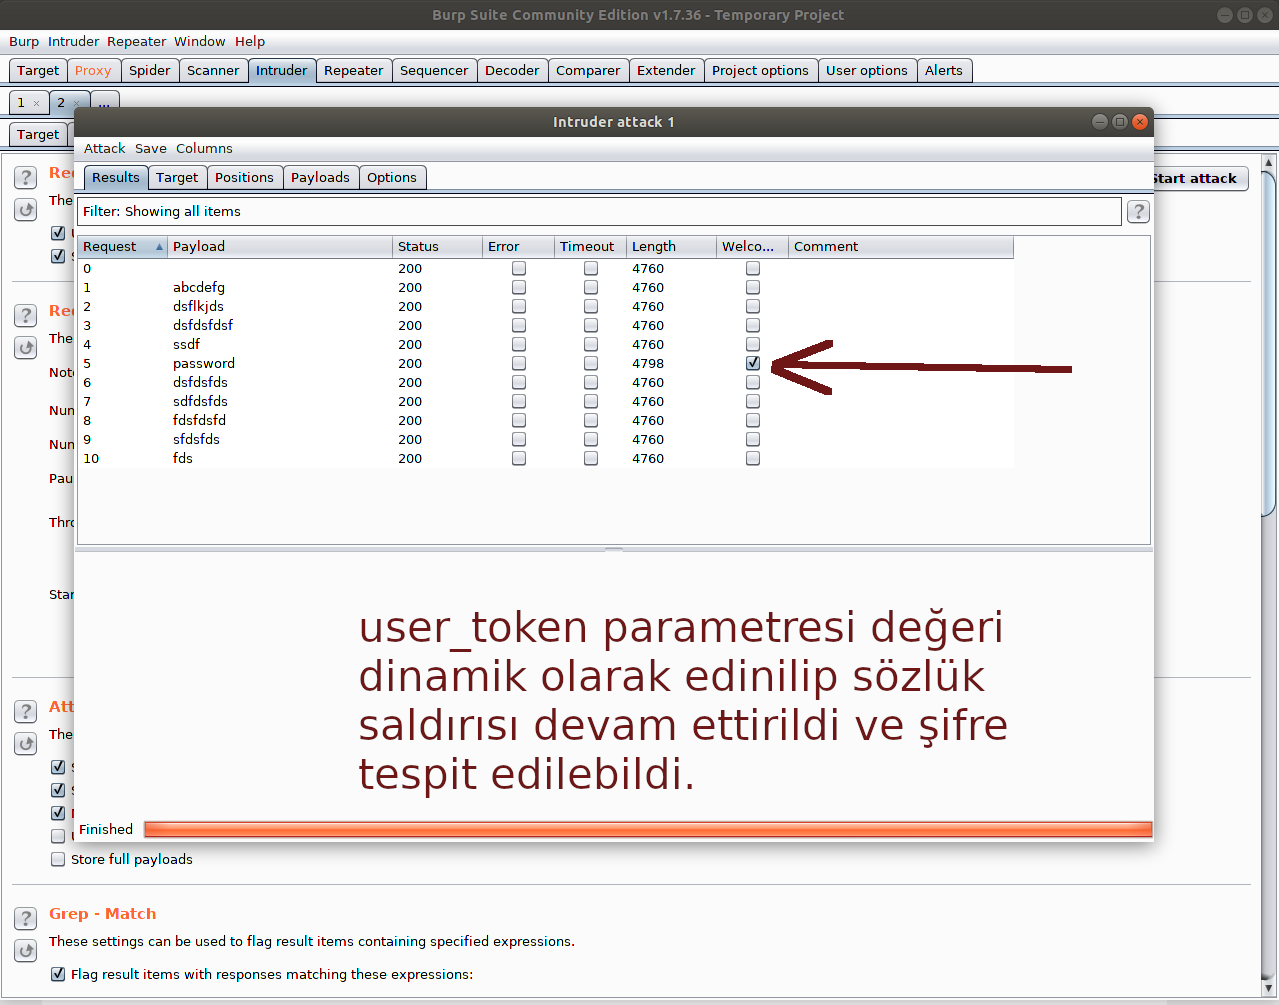The image size is (1279, 1005).
Task: Open the Save menu in attack window
Action: click(151, 148)
